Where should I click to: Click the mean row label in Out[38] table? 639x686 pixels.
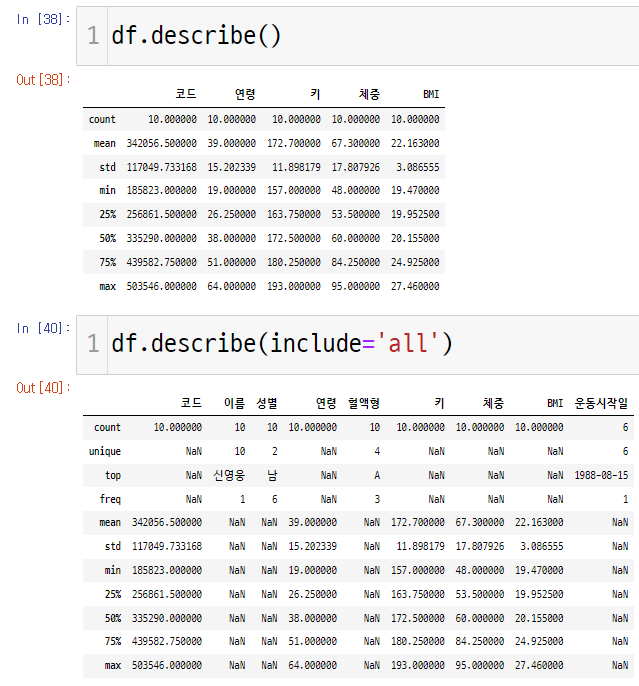tap(105, 144)
